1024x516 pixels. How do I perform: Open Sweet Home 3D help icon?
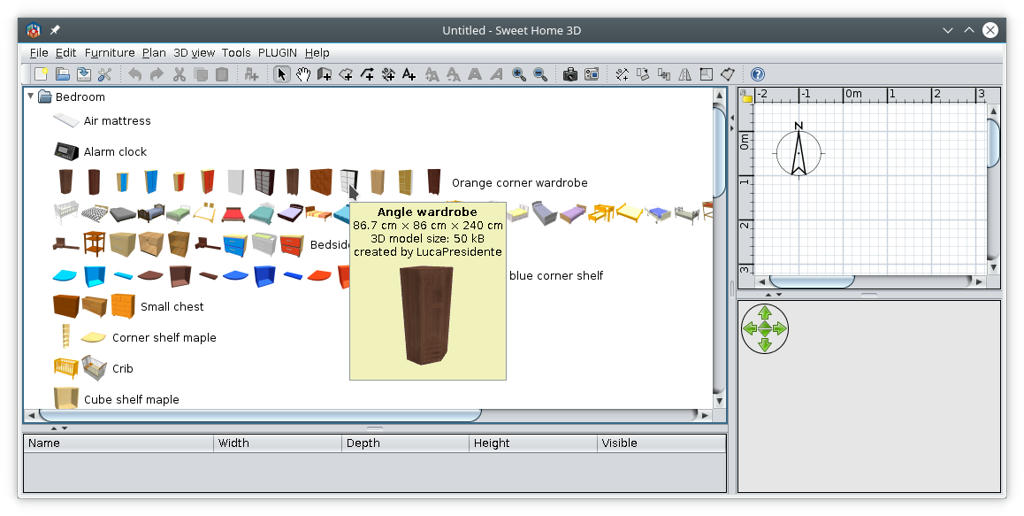[758, 74]
